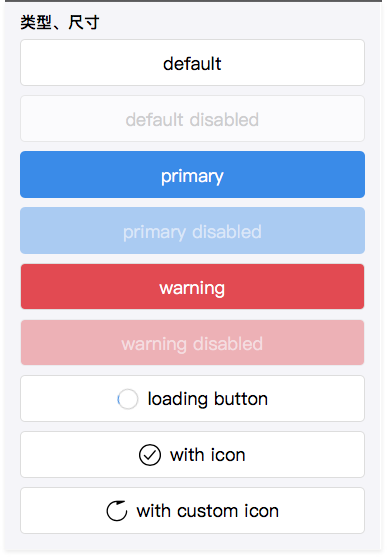Click the check-circle icon beside "with icon"
This screenshot has width=391, height=558.
150,455
